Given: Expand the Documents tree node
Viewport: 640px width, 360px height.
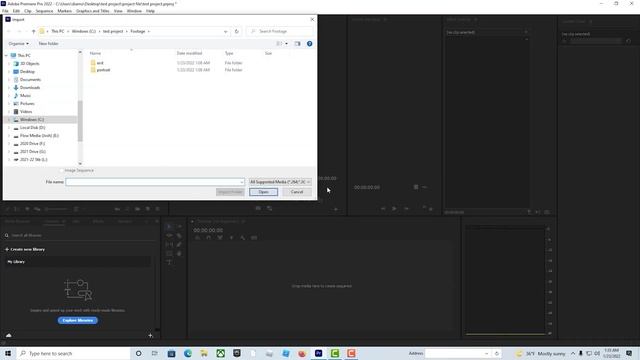Looking at the screenshot, I should point(9,80).
